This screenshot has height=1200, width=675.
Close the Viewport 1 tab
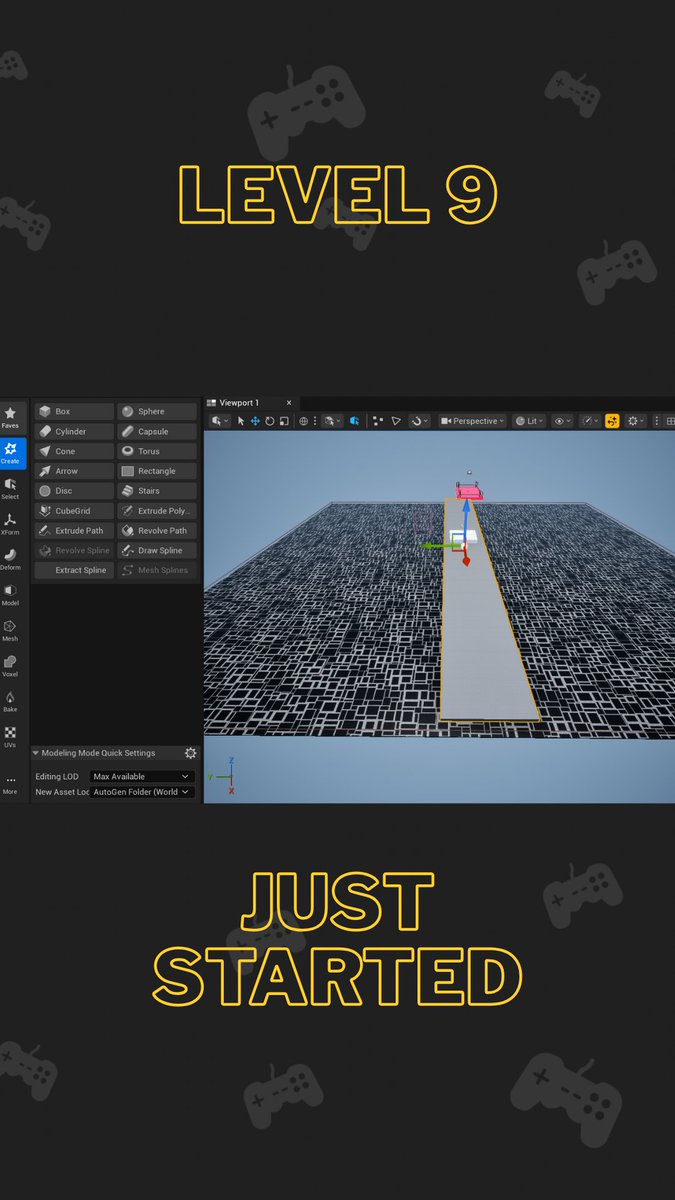tap(289, 402)
